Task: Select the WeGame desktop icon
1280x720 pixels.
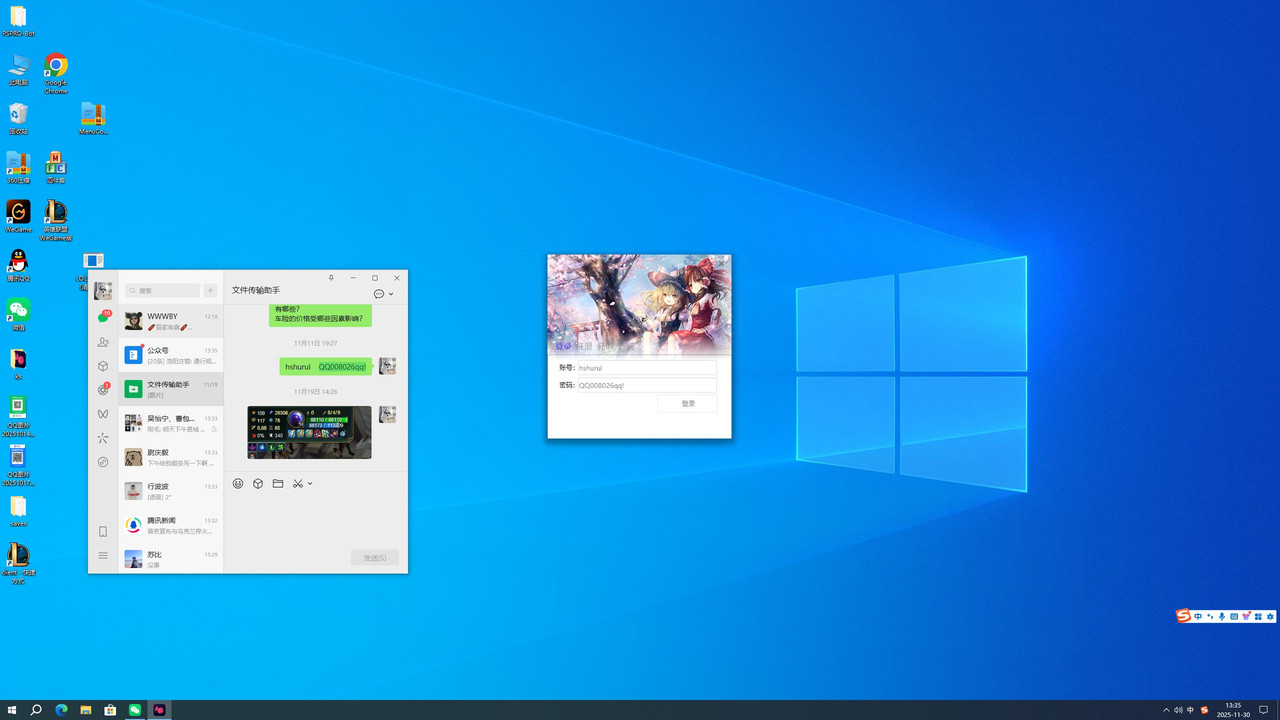Action: 18,216
